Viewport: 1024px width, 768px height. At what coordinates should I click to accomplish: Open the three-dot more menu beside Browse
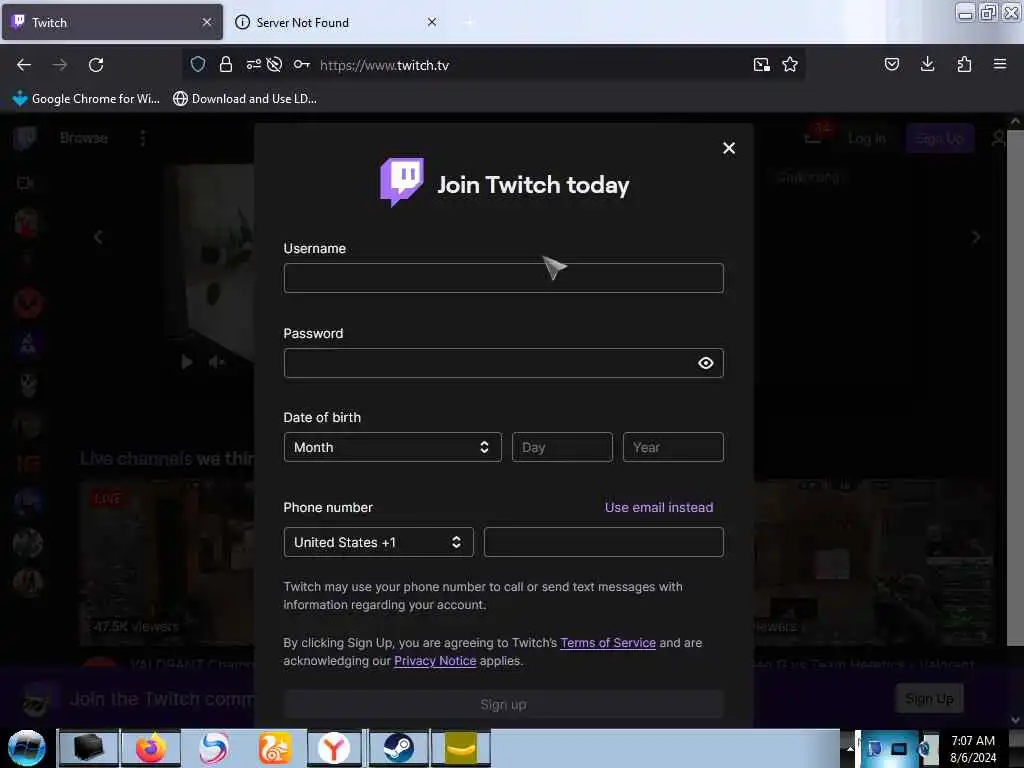(143, 138)
